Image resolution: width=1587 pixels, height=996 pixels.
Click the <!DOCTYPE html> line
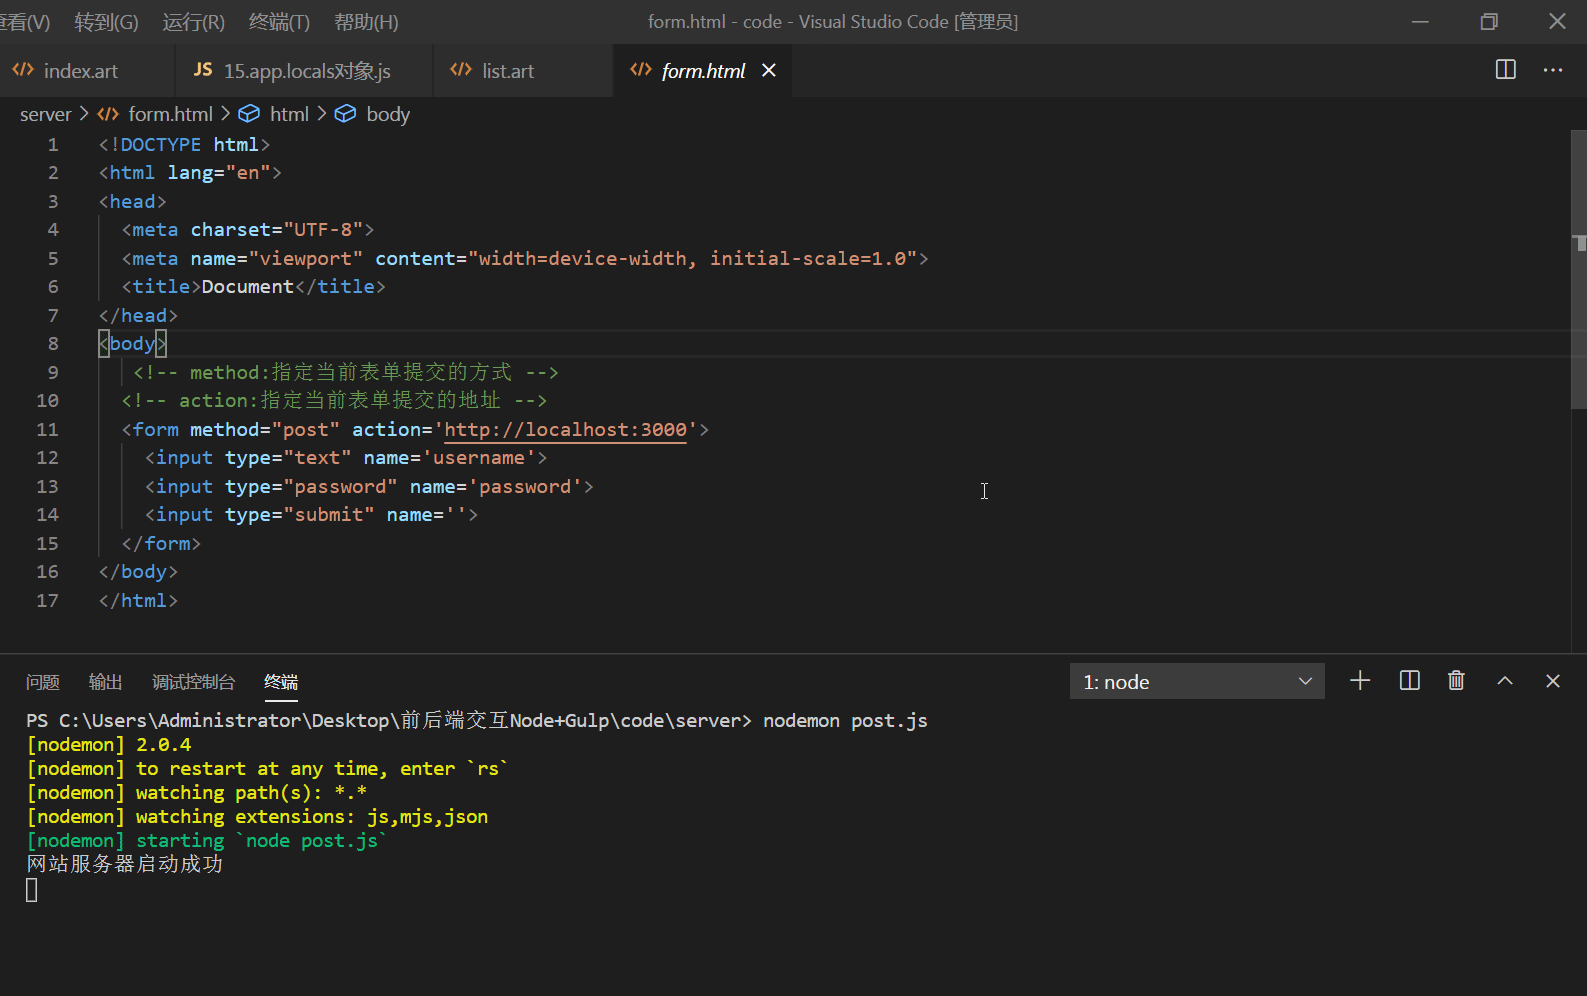[185, 145]
